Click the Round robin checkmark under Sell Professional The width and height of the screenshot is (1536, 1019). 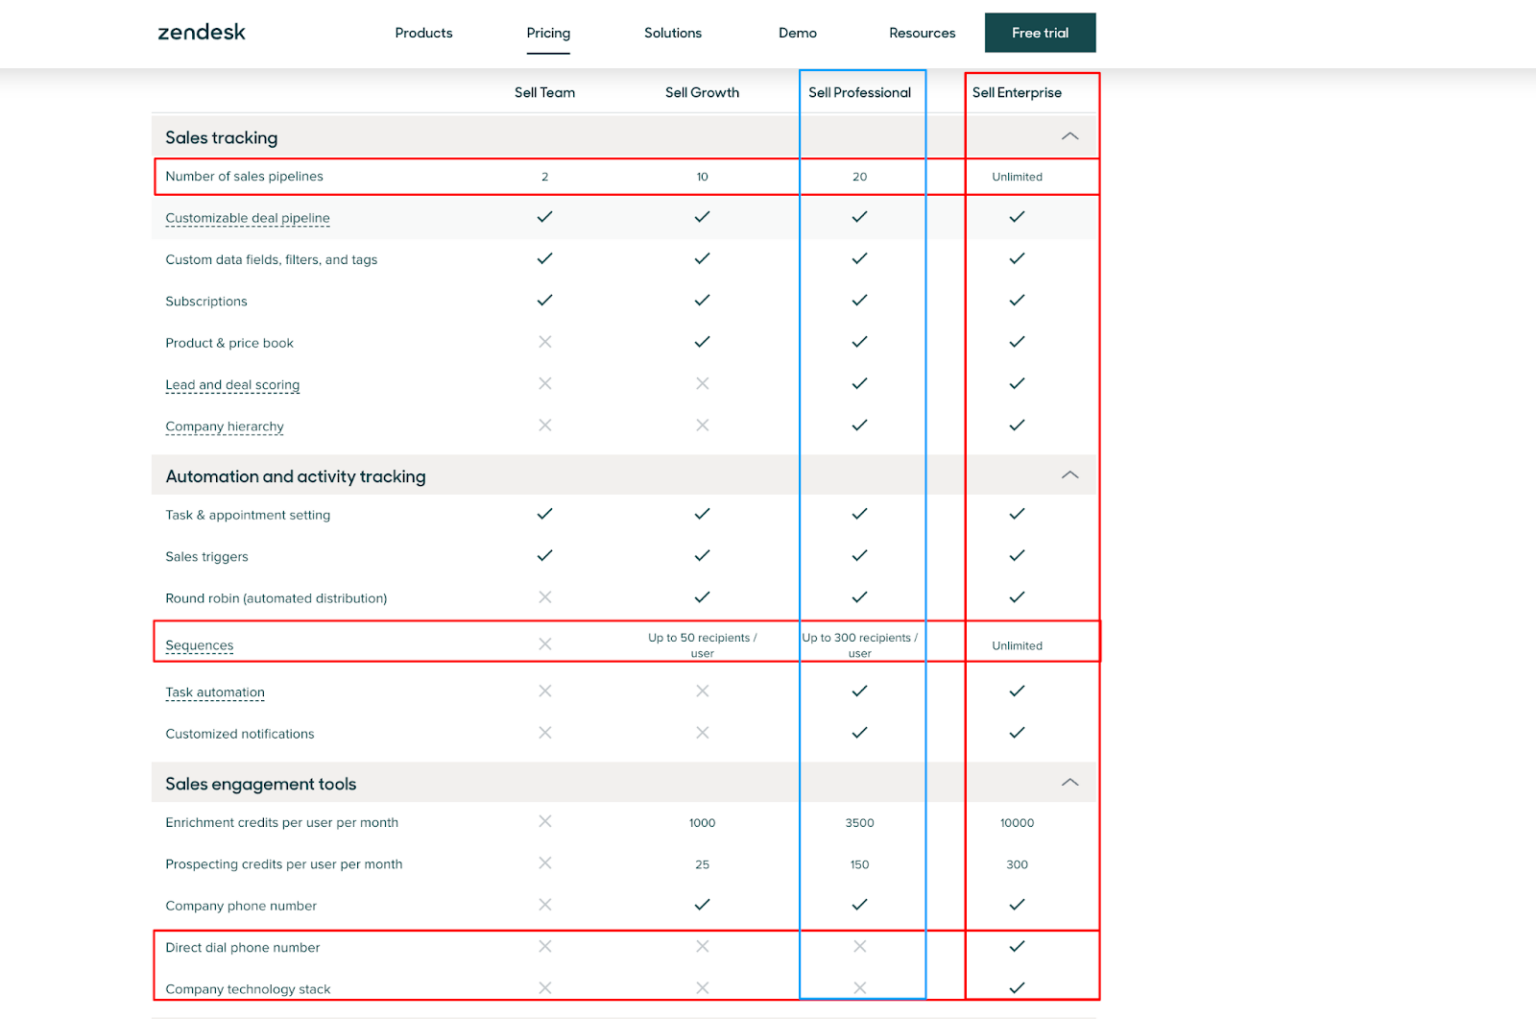[x=859, y=597]
